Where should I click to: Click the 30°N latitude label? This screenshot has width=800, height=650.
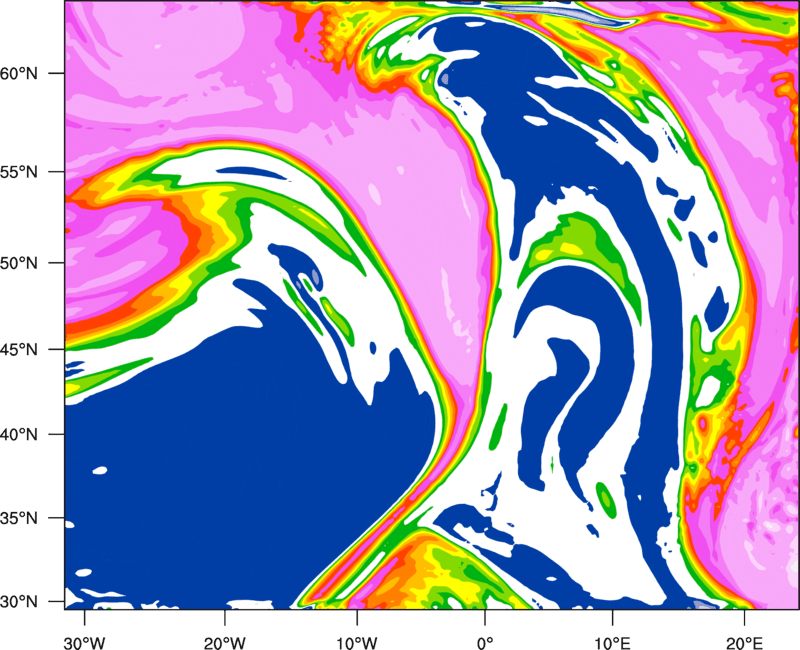click(19, 602)
